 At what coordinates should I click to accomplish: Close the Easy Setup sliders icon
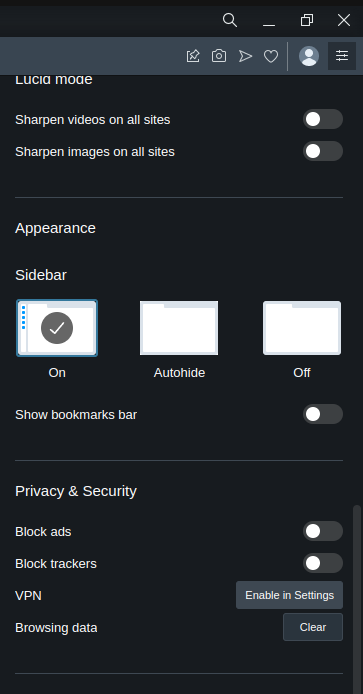(x=342, y=56)
